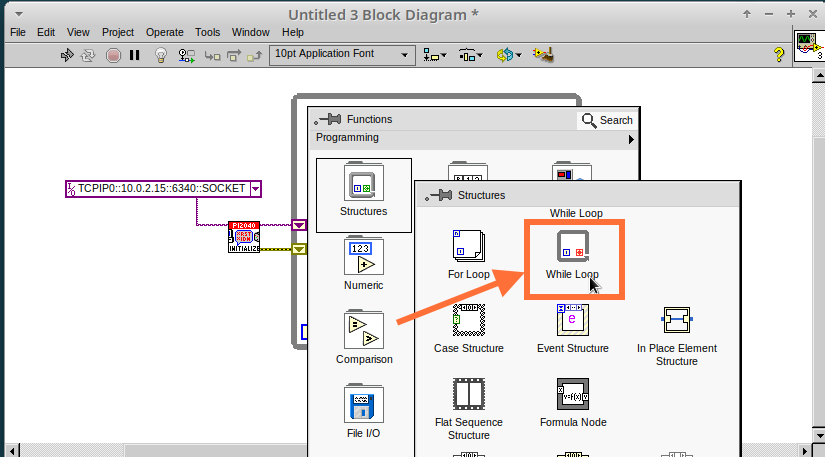Open the VISA resource name dropdown arrow
Viewport: 825px width, 457px height.
tap(255, 189)
